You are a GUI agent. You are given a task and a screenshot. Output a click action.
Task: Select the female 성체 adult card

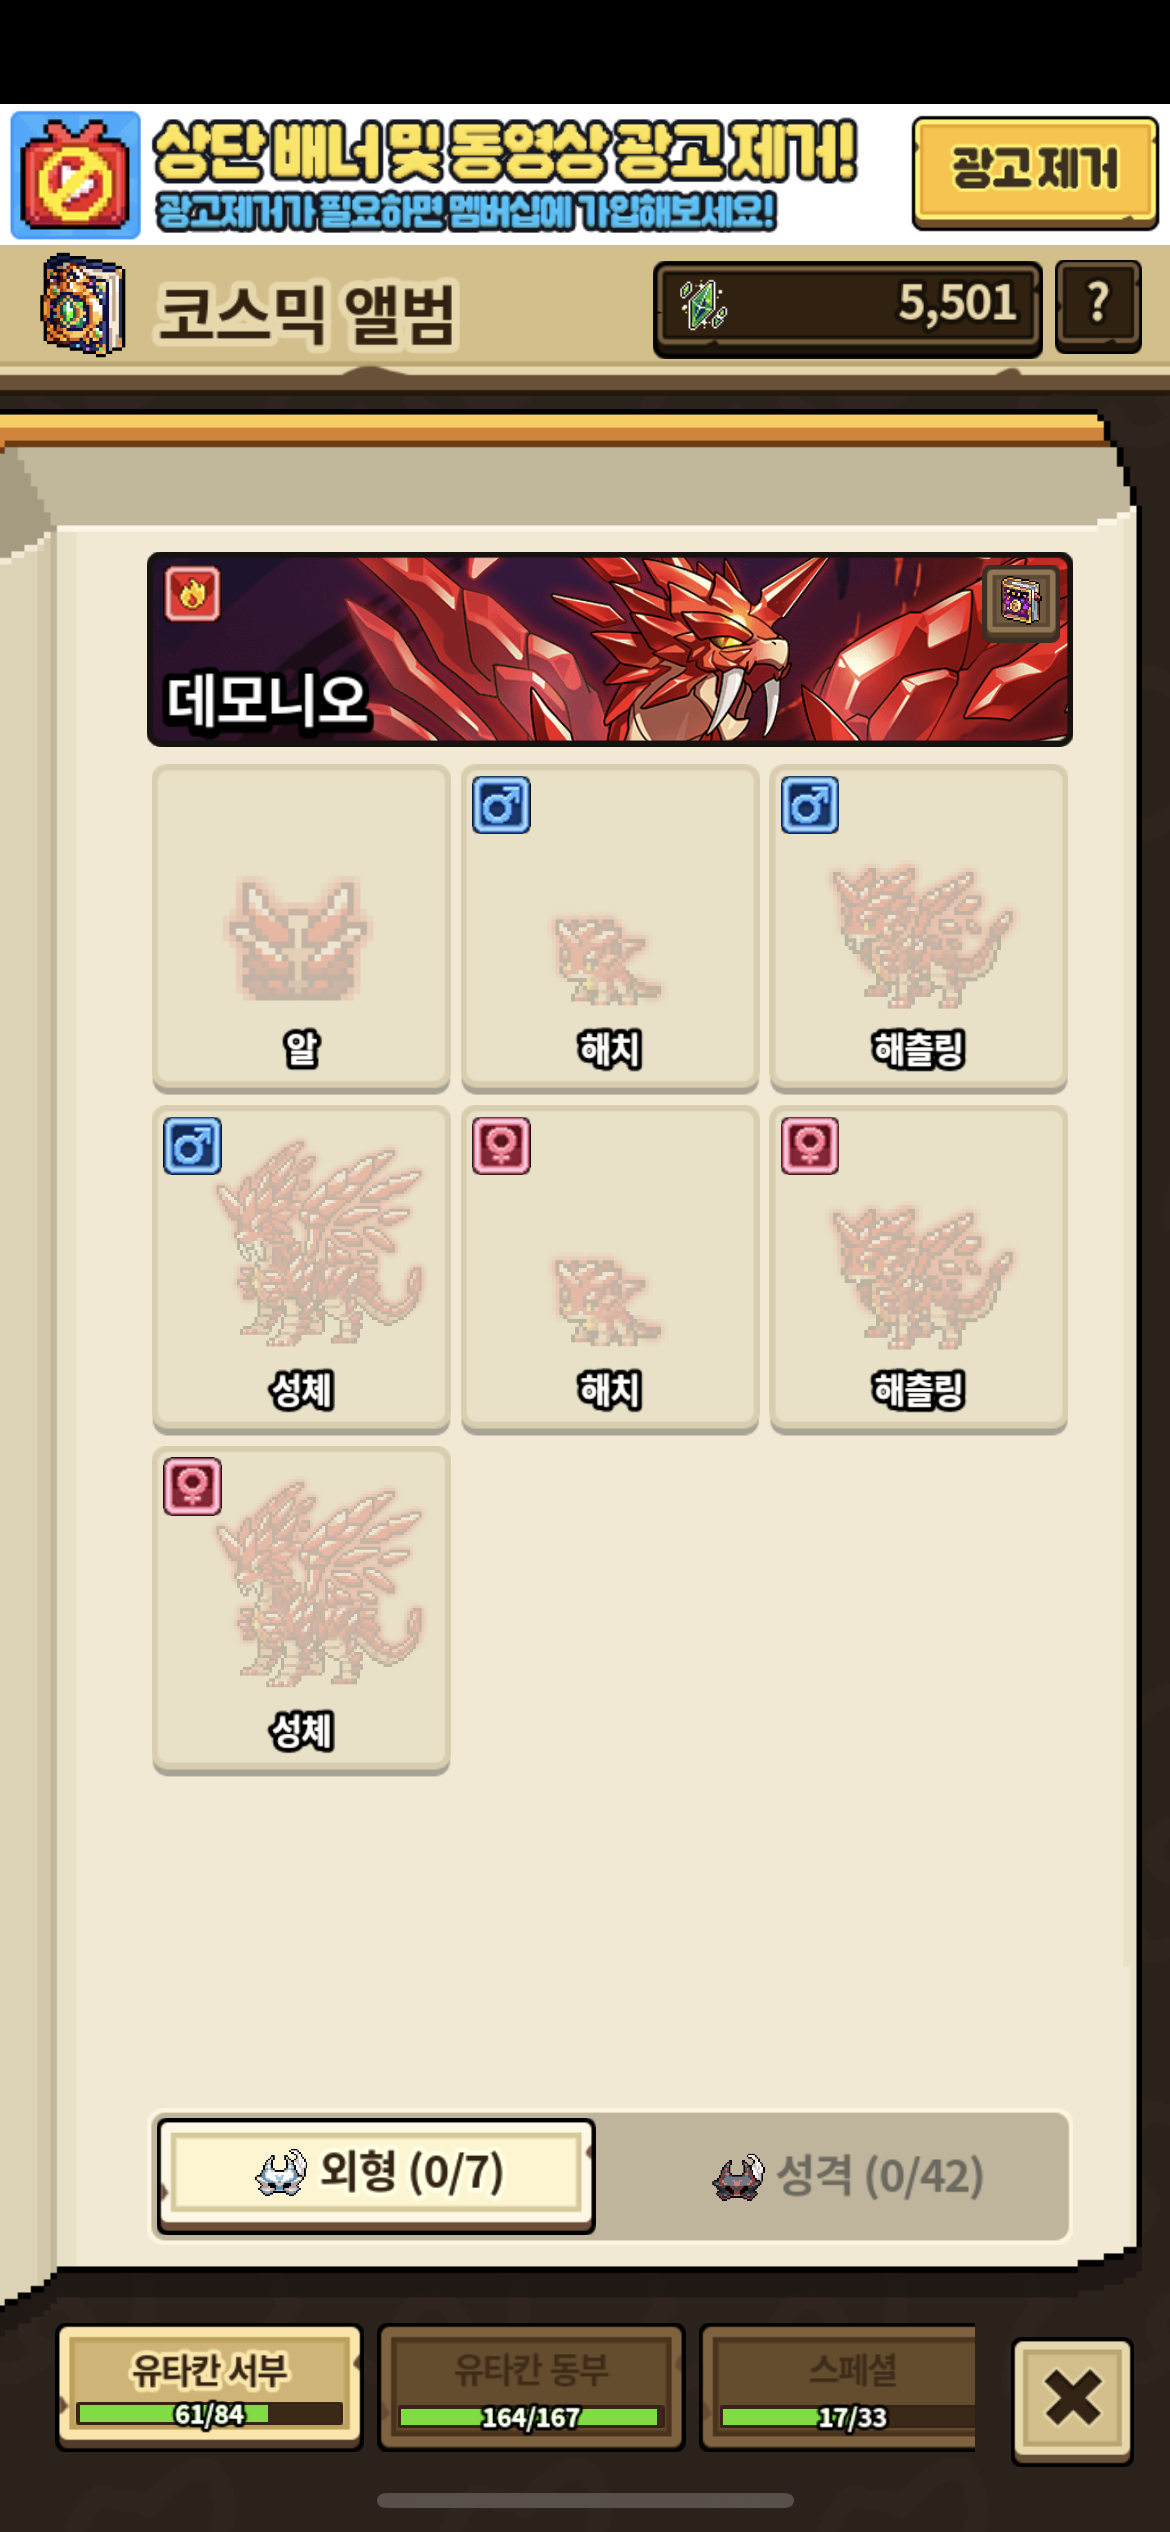pyautogui.click(x=301, y=1610)
